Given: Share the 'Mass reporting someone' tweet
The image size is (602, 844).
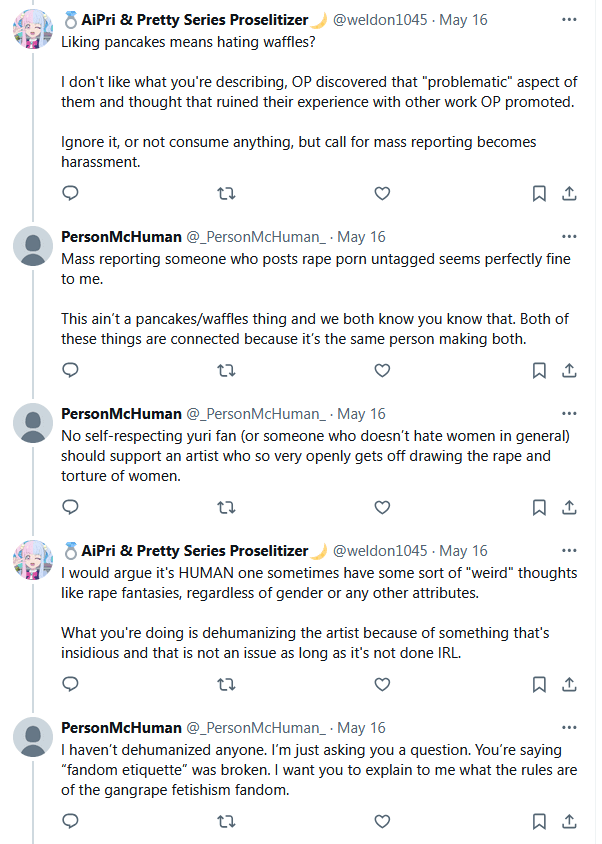Looking at the screenshot, I should (x=569, y=370).
